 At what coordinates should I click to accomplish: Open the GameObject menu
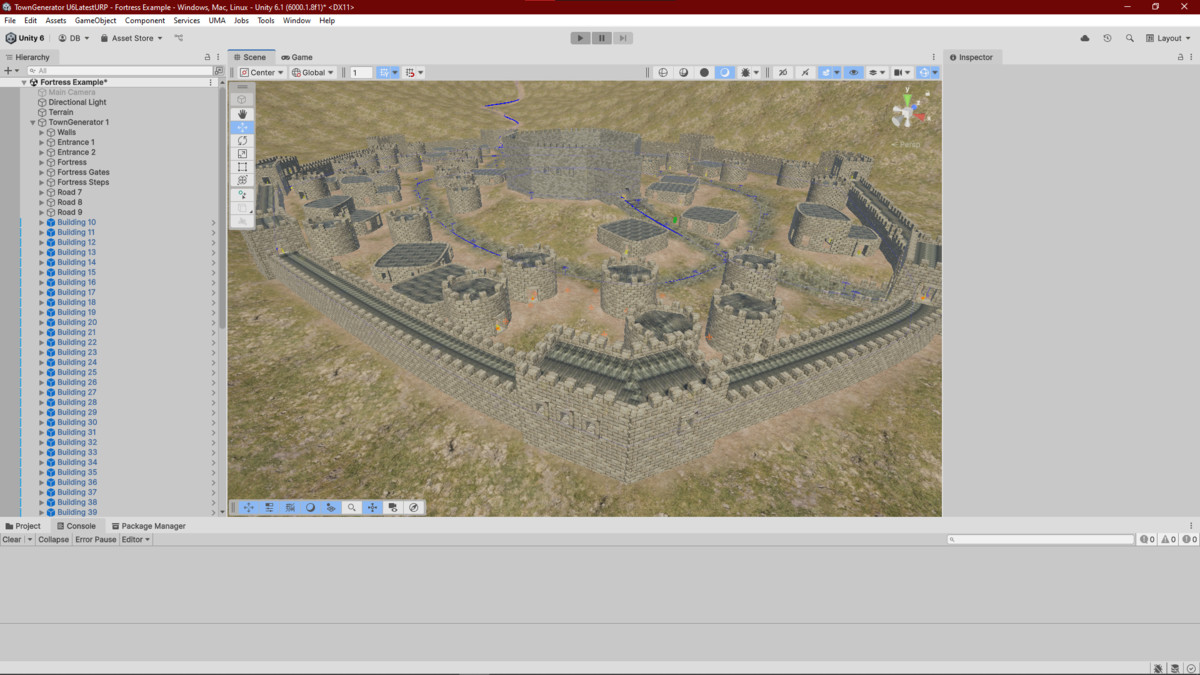point(95,20)
